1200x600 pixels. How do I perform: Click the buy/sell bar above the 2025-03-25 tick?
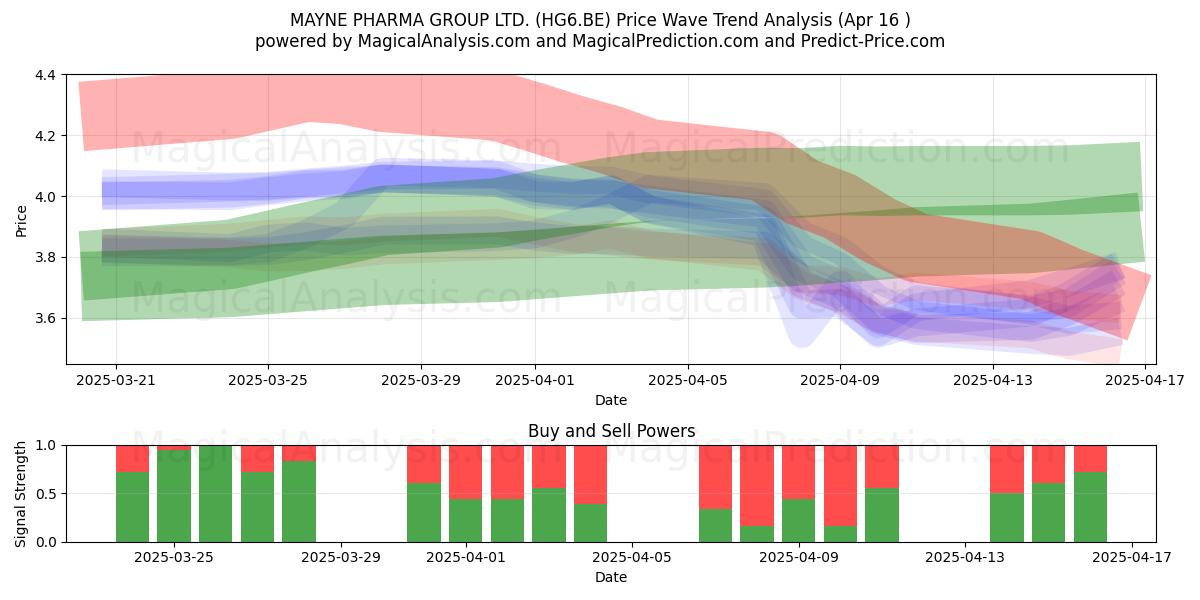(174, 494)
